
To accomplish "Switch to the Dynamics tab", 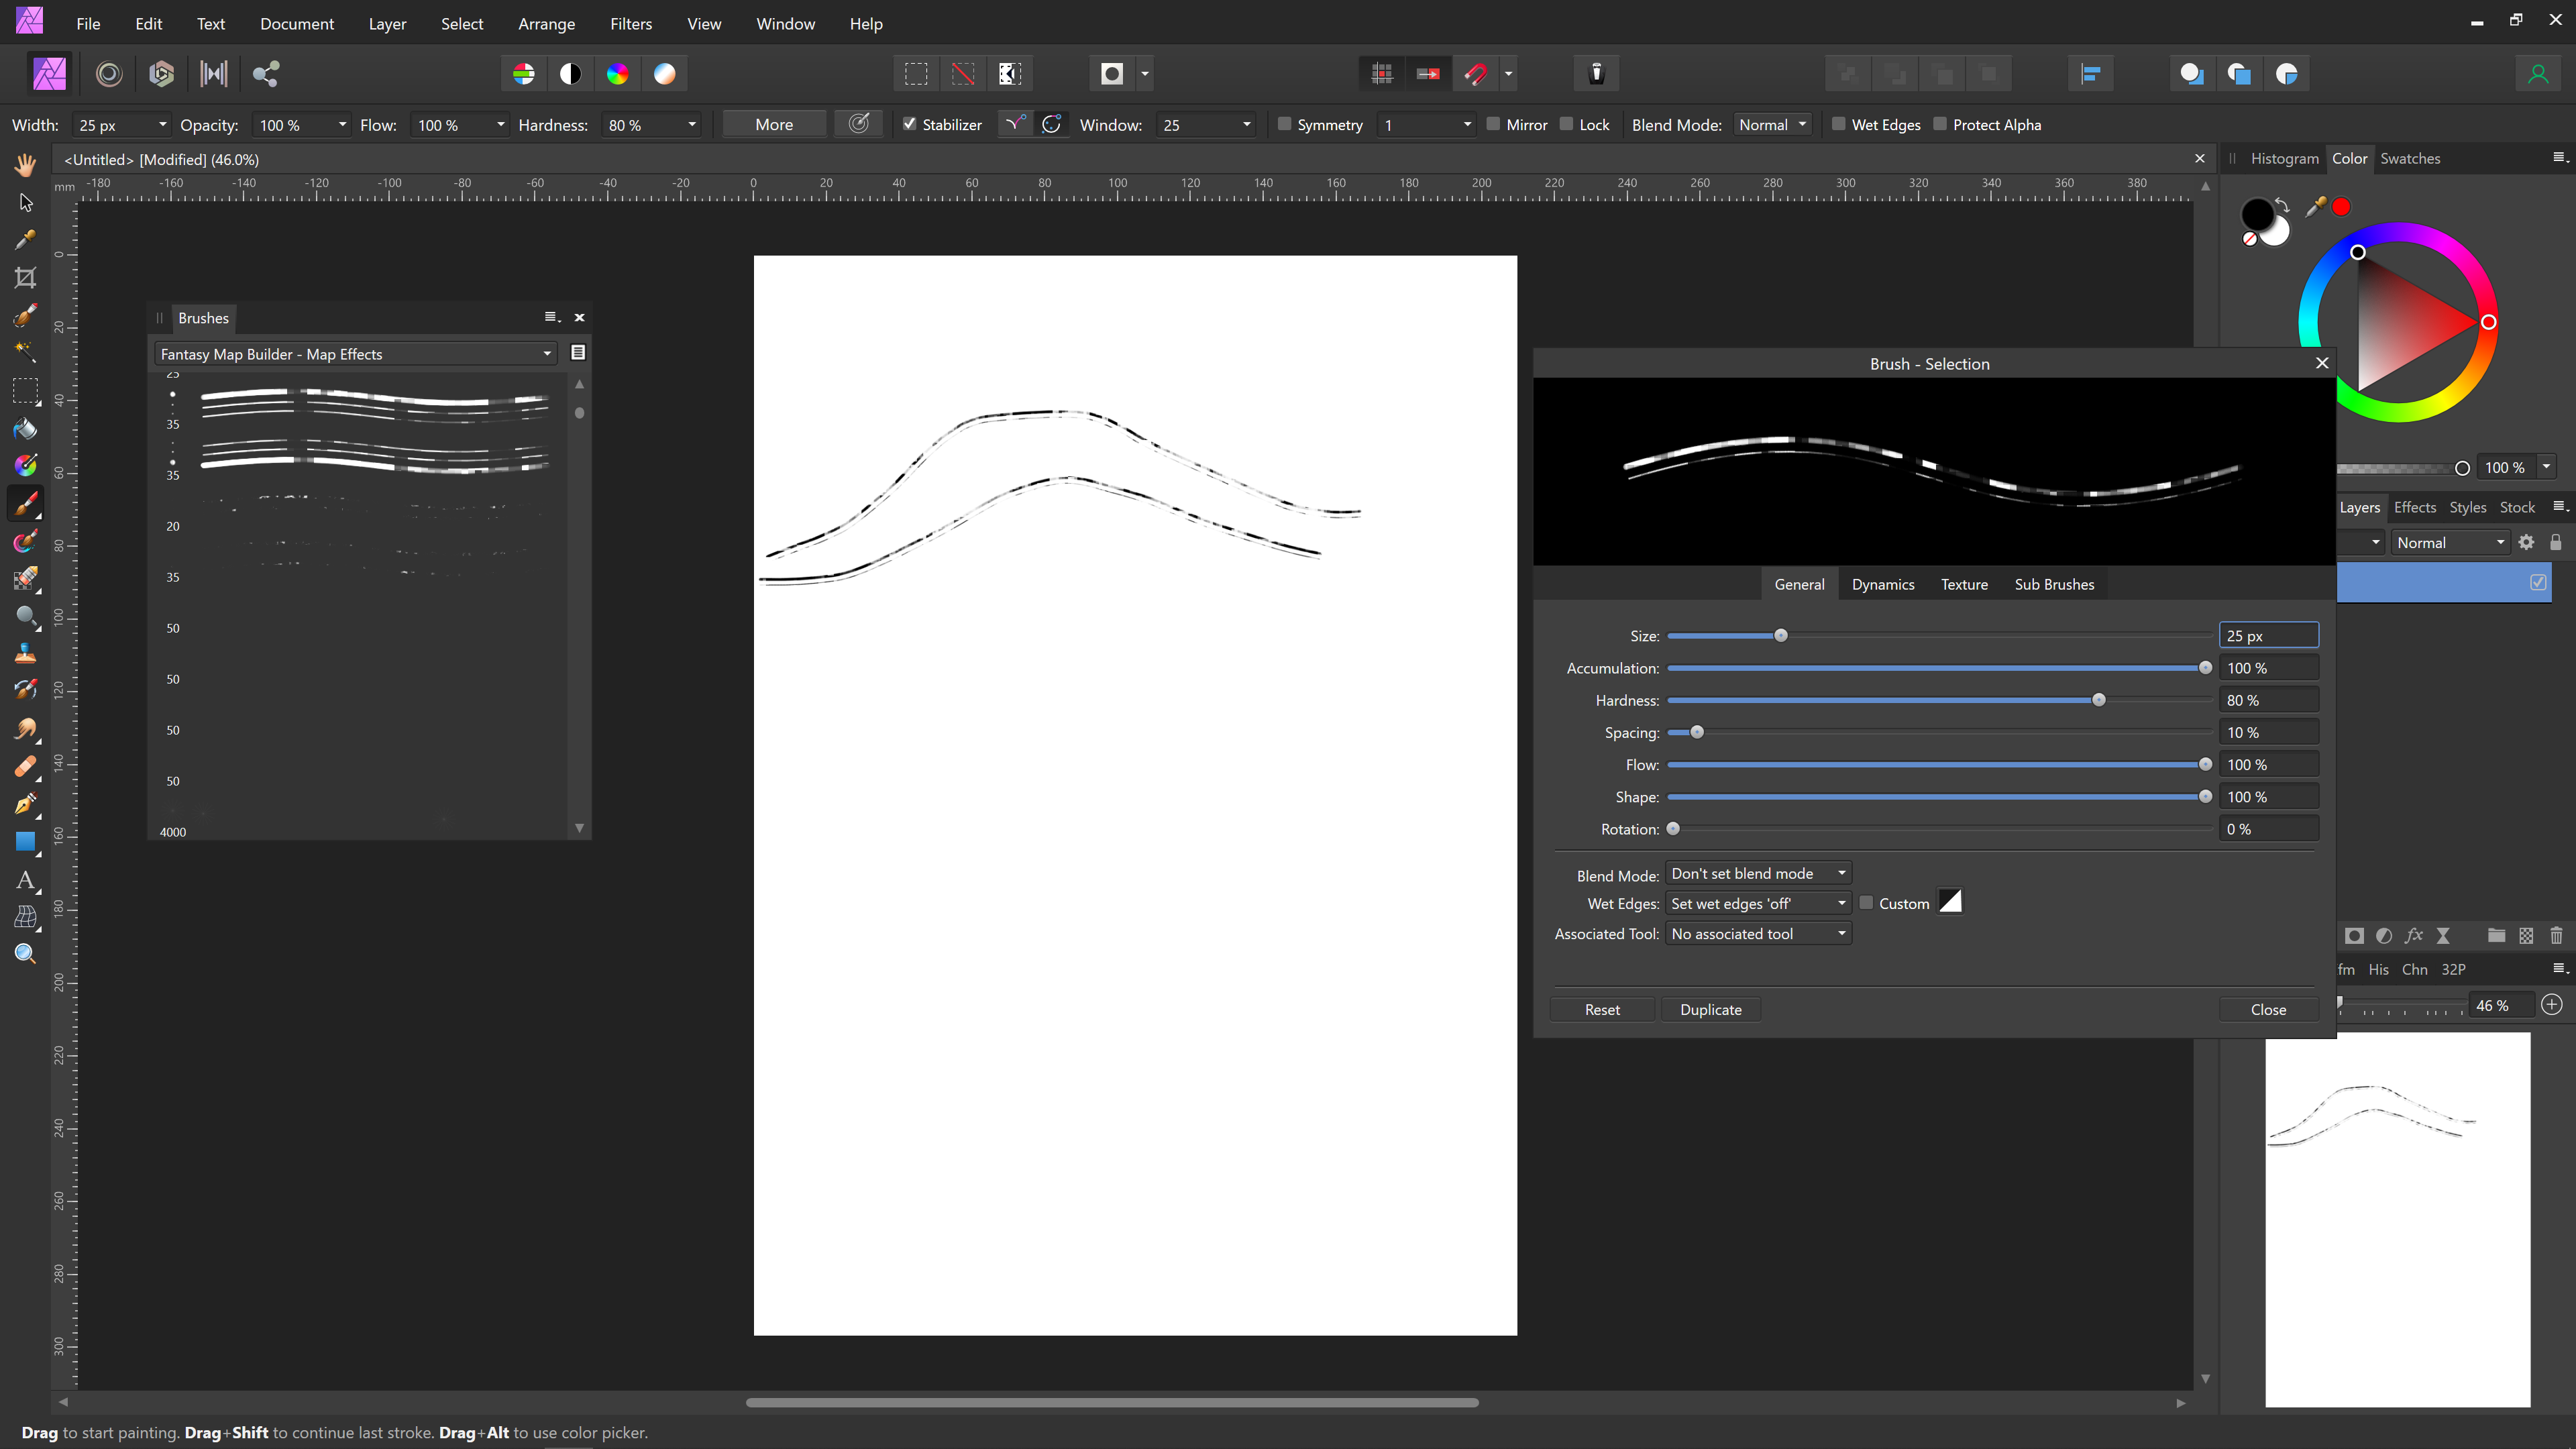I will [x=1882, y=584].
